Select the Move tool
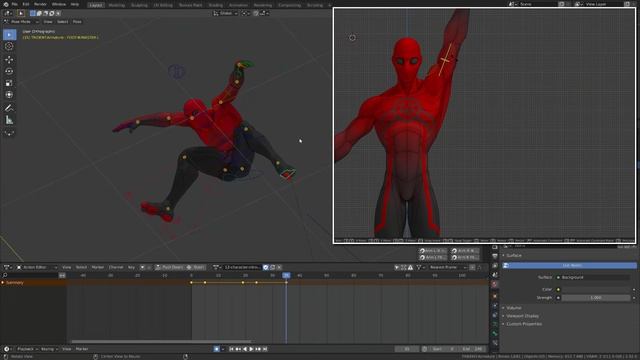Viewport: 640px width, 360px height. 9,60
